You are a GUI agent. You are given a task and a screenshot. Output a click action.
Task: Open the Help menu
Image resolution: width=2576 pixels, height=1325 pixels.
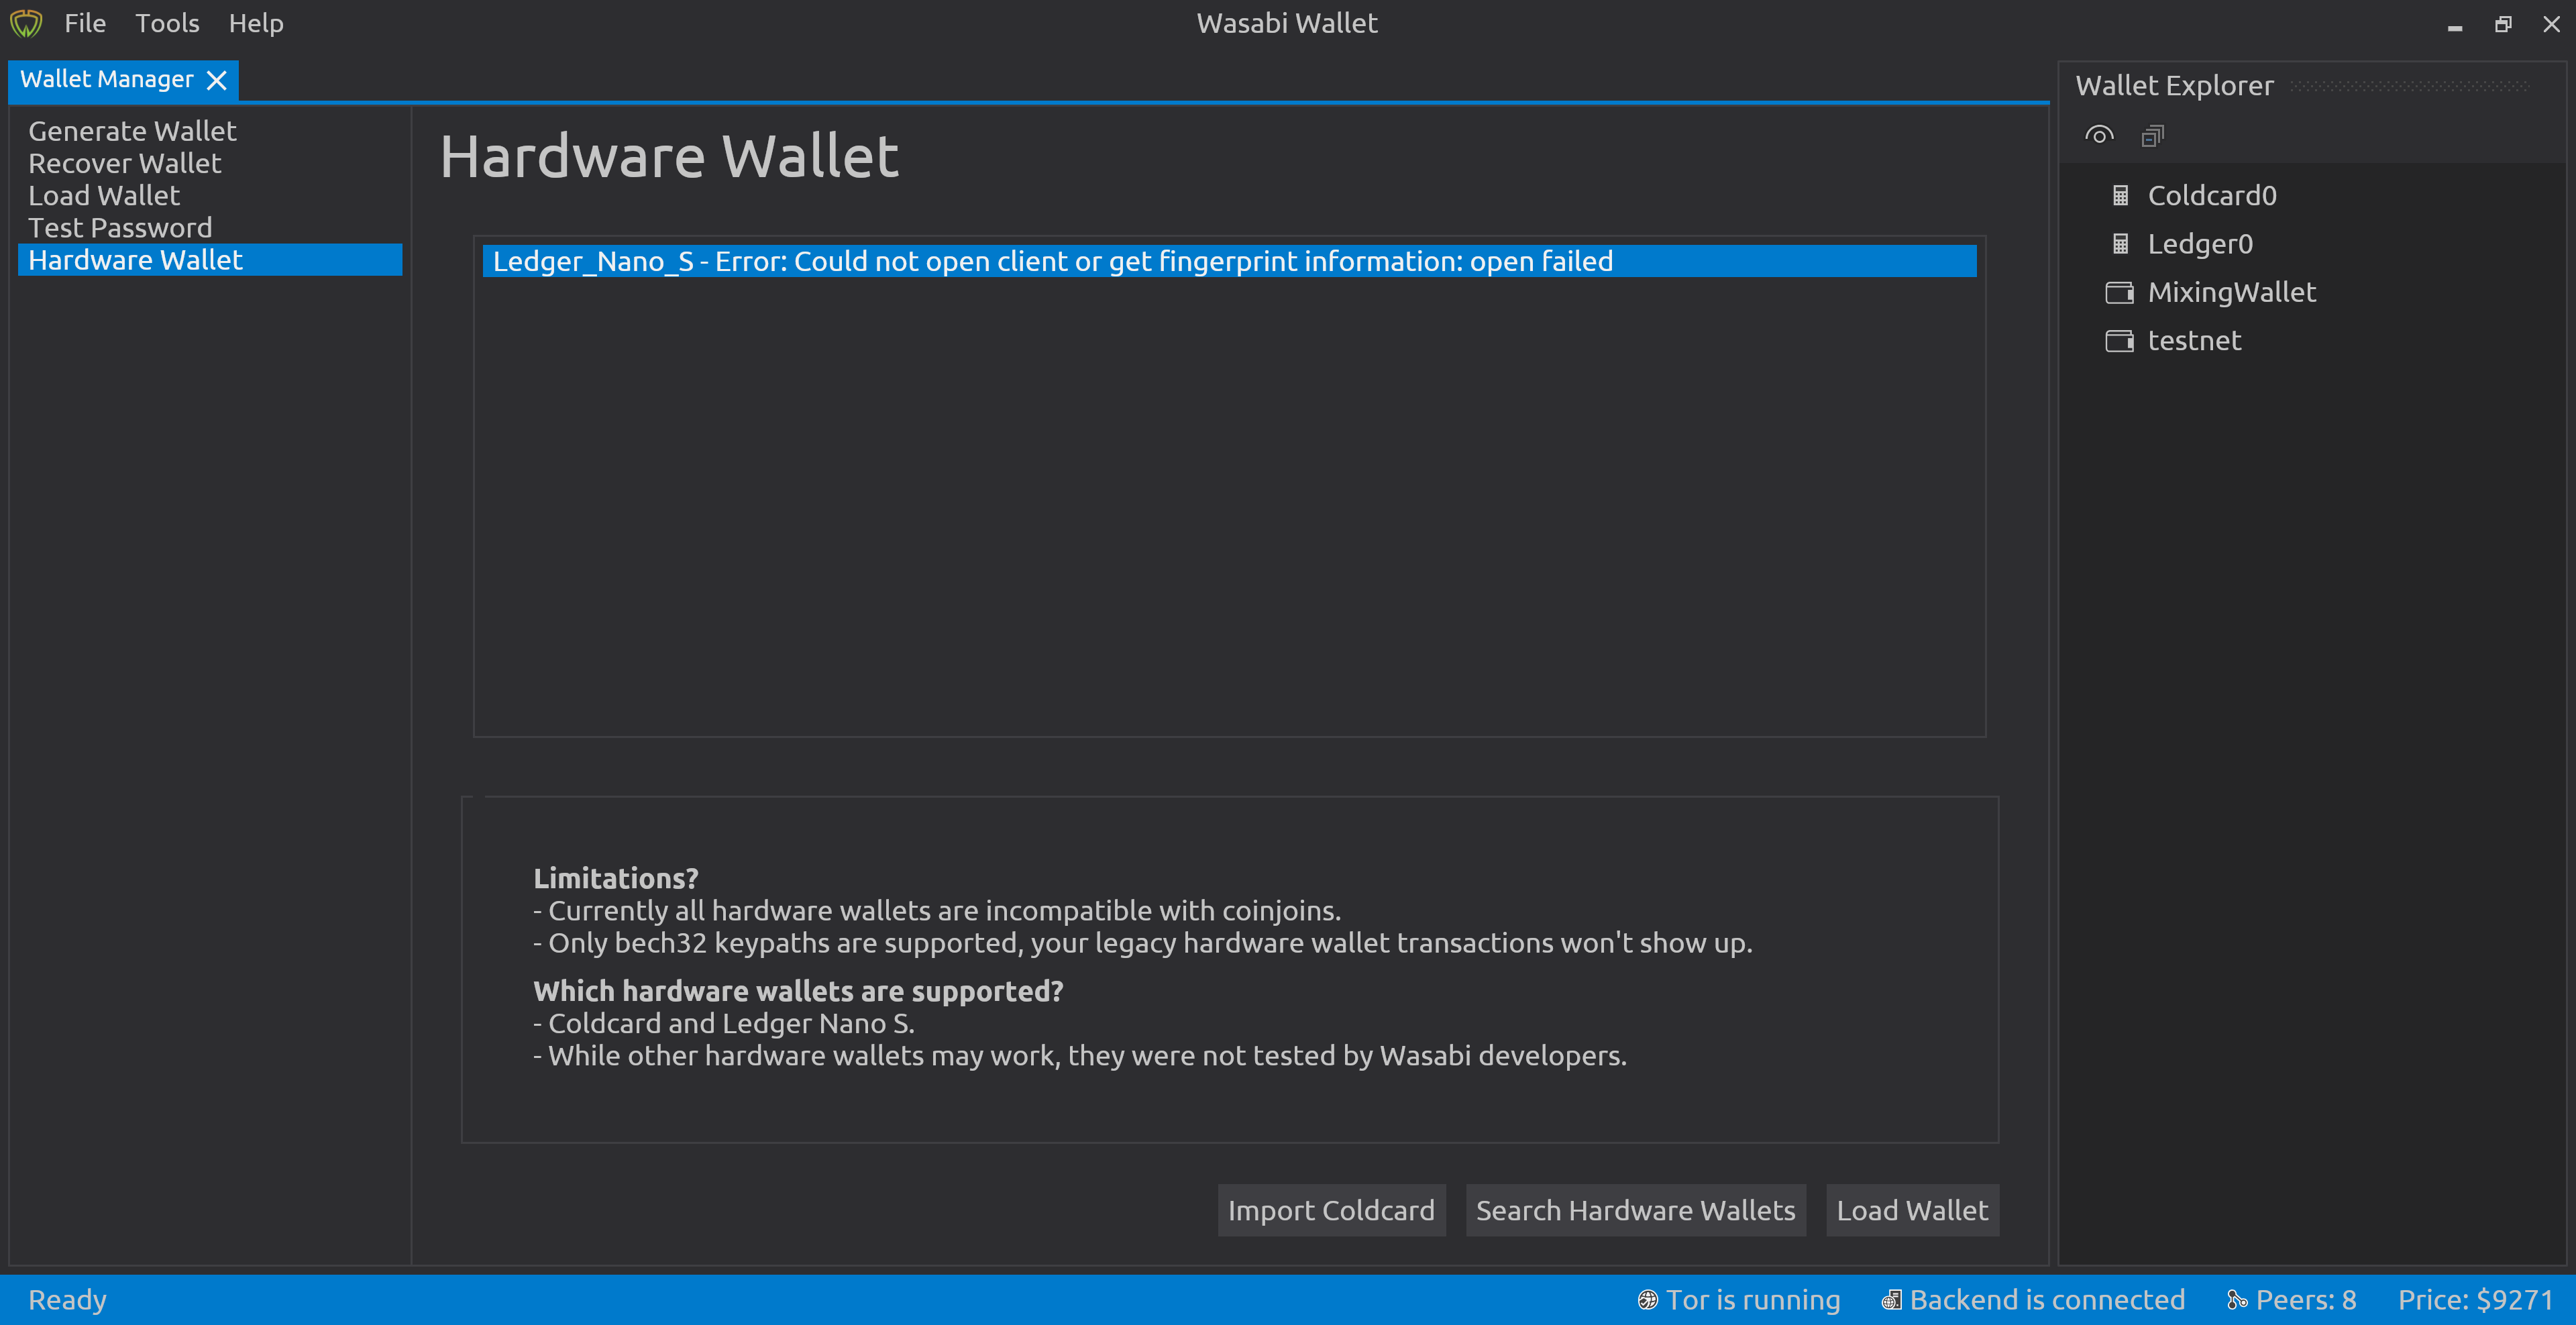pyautogui.click(x=256, y=23)
